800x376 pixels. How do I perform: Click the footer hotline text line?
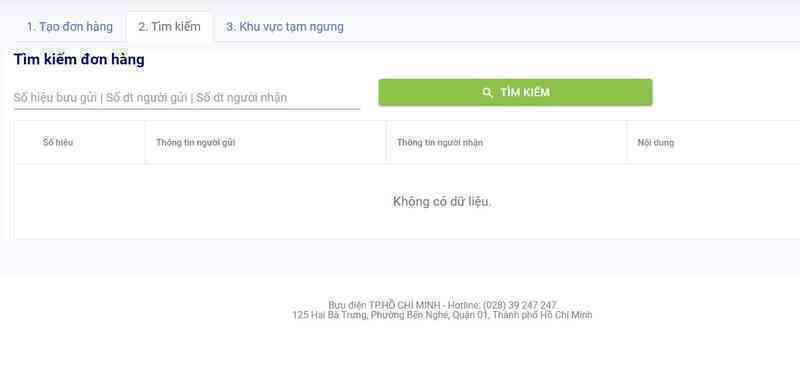click(442, 305)
